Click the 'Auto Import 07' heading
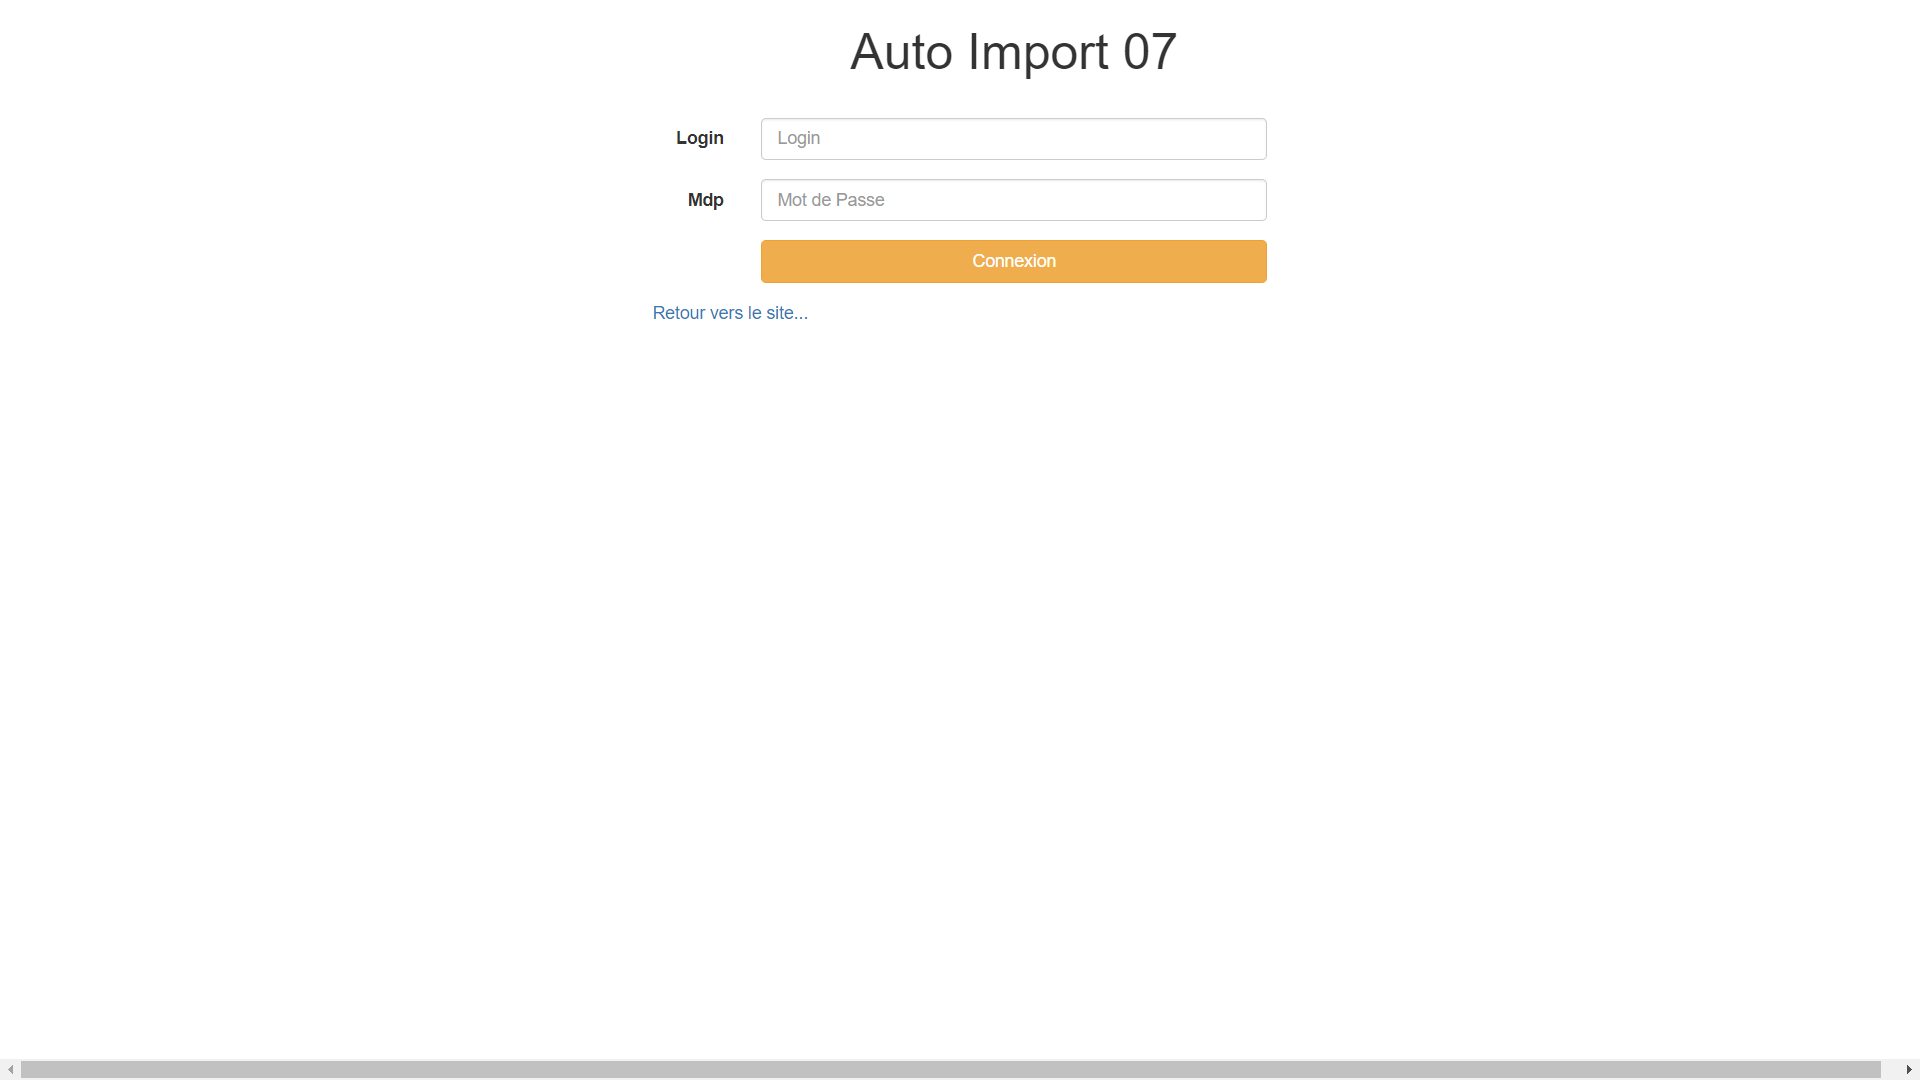This screenshot has width=1920, height=1080. click(x=1013, y=52)
